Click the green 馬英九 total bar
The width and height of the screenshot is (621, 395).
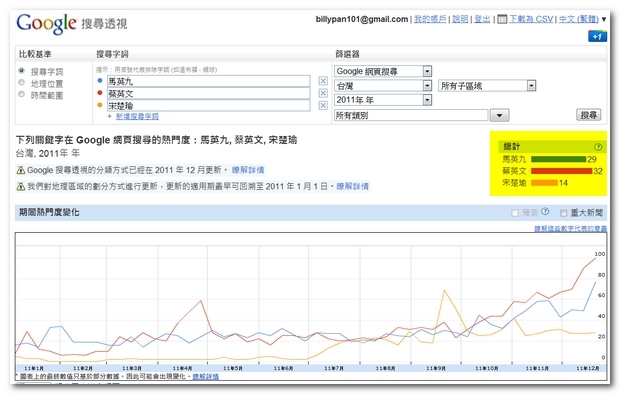558,159
